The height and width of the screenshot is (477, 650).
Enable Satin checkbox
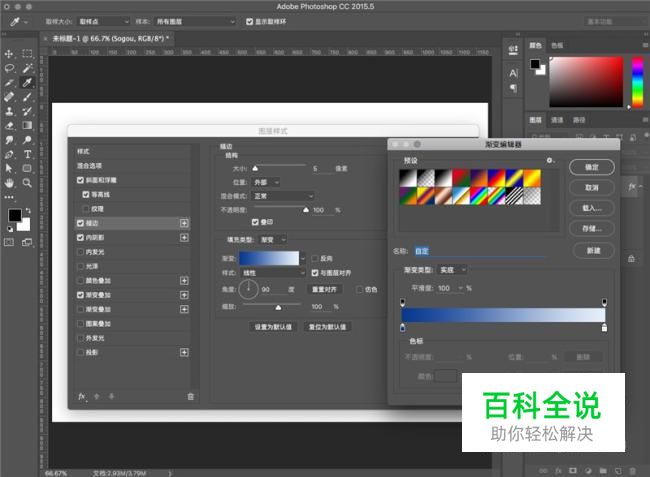(80, 266)
